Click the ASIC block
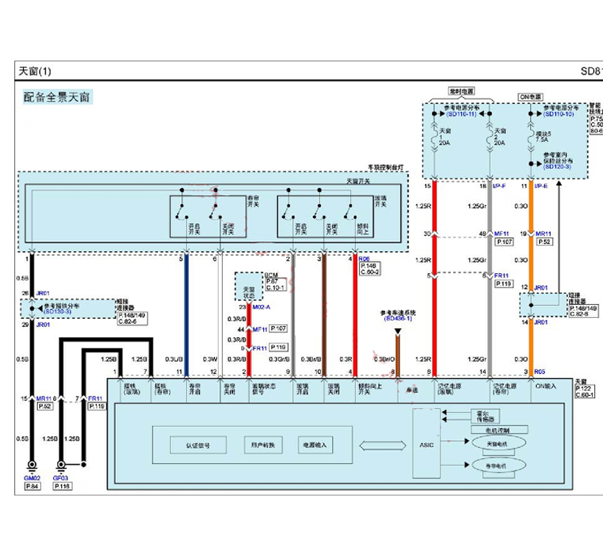The width and height of the screenshot is (603, 544). pyautogui.click(x=426, y=443)
